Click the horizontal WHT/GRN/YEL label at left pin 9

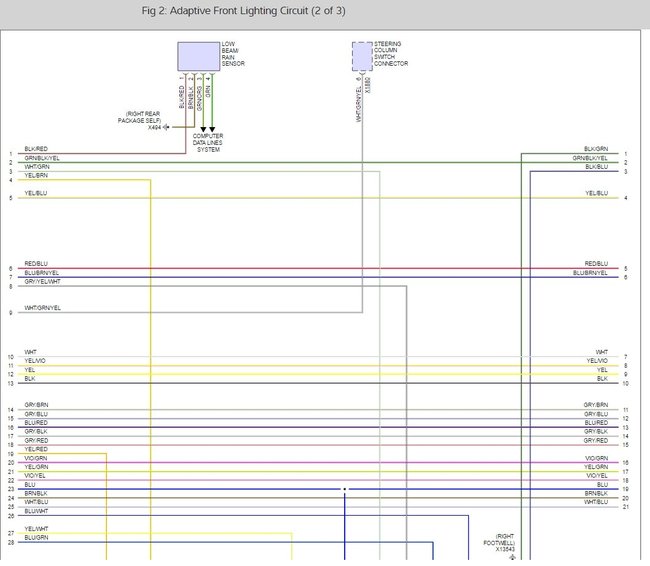pos(42,308)
